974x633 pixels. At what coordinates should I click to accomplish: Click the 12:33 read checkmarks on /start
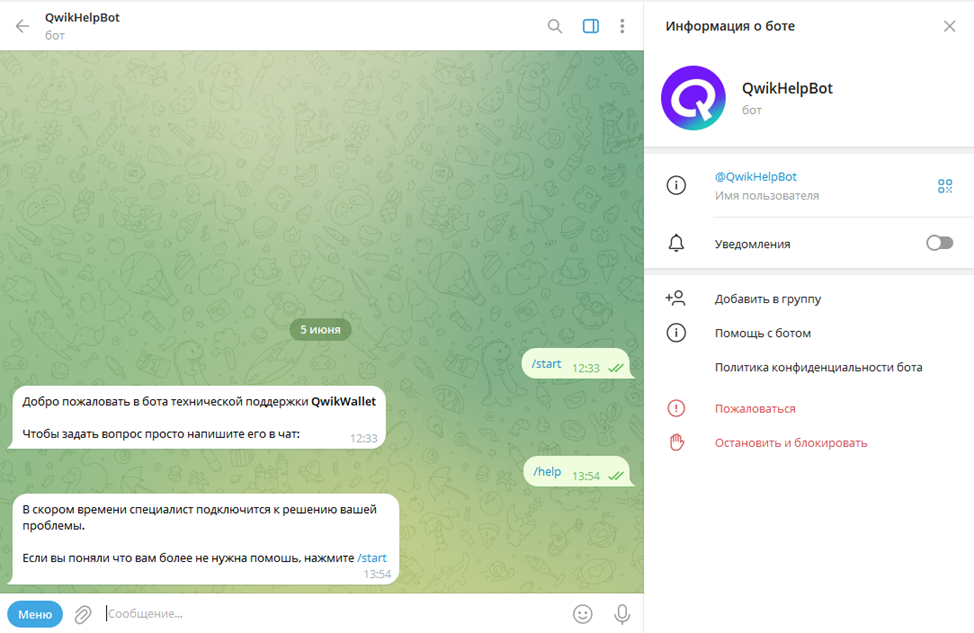point(616,368)
